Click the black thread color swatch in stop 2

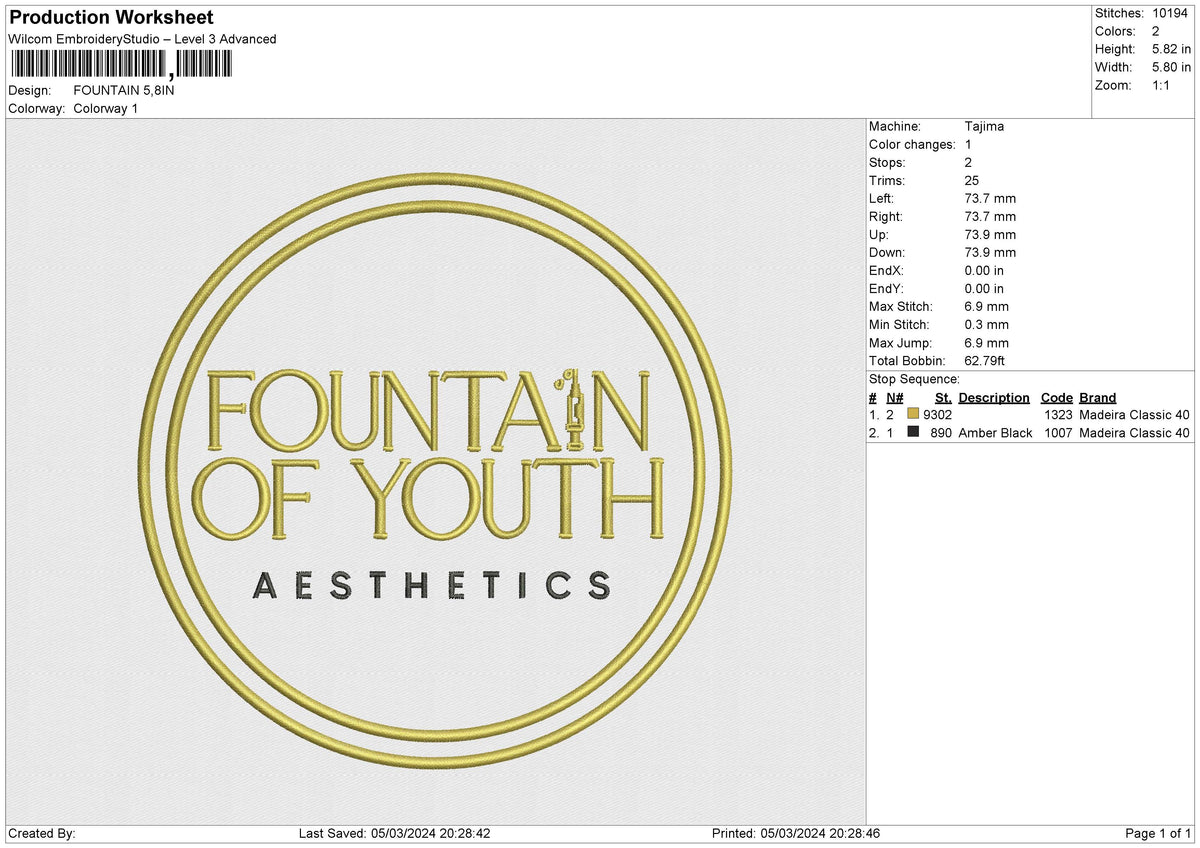(x=913, y=432)
